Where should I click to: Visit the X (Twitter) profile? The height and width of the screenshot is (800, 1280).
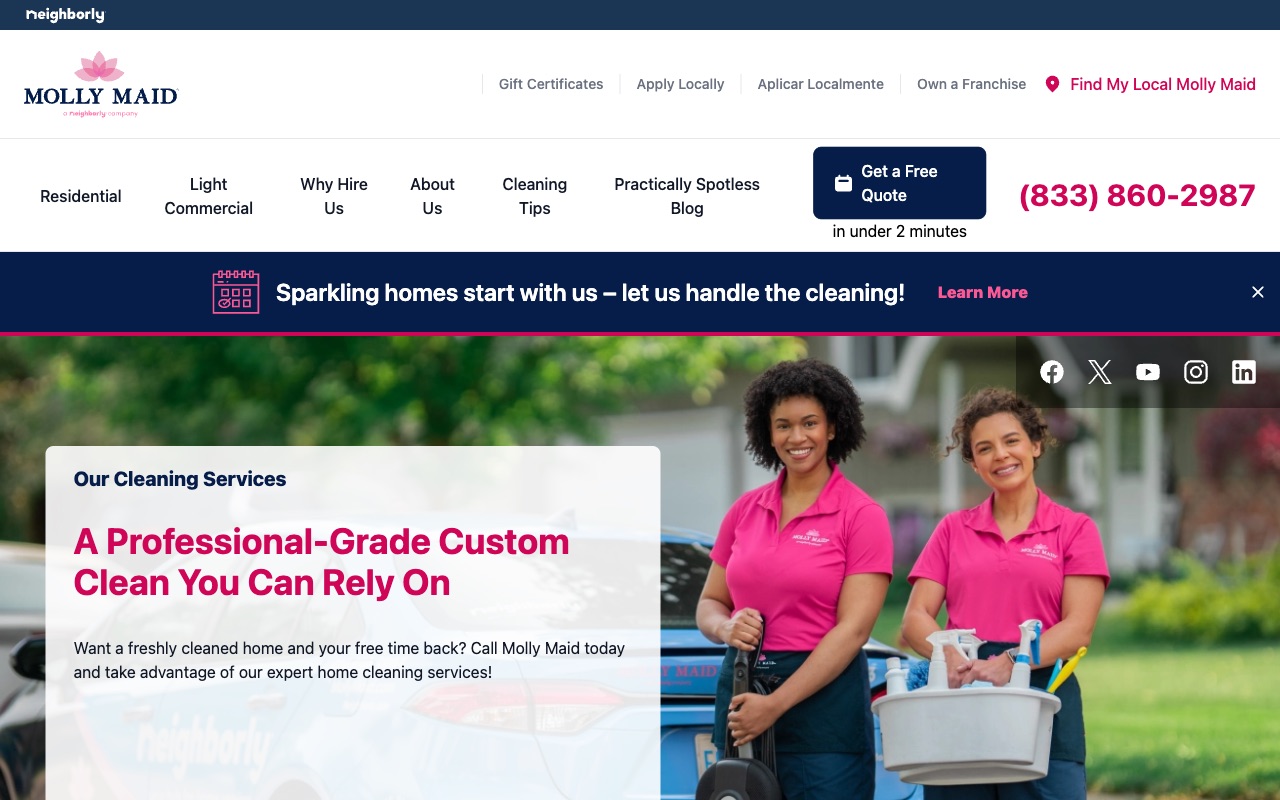point(1099,371)
